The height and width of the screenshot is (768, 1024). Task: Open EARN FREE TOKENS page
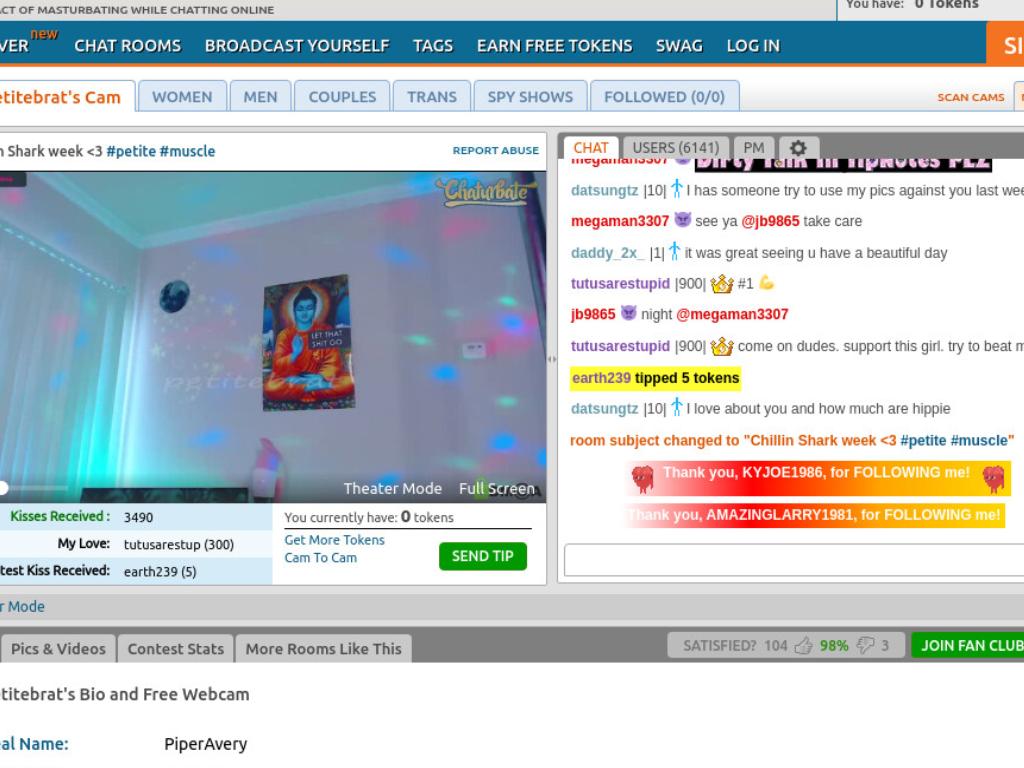click(554, 46)
